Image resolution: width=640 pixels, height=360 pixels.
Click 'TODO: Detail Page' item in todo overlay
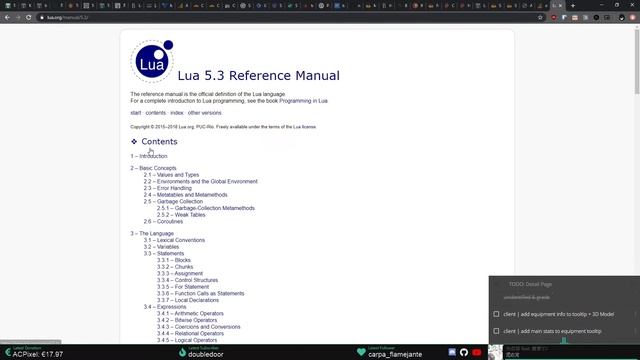click(x=530, y=284)
